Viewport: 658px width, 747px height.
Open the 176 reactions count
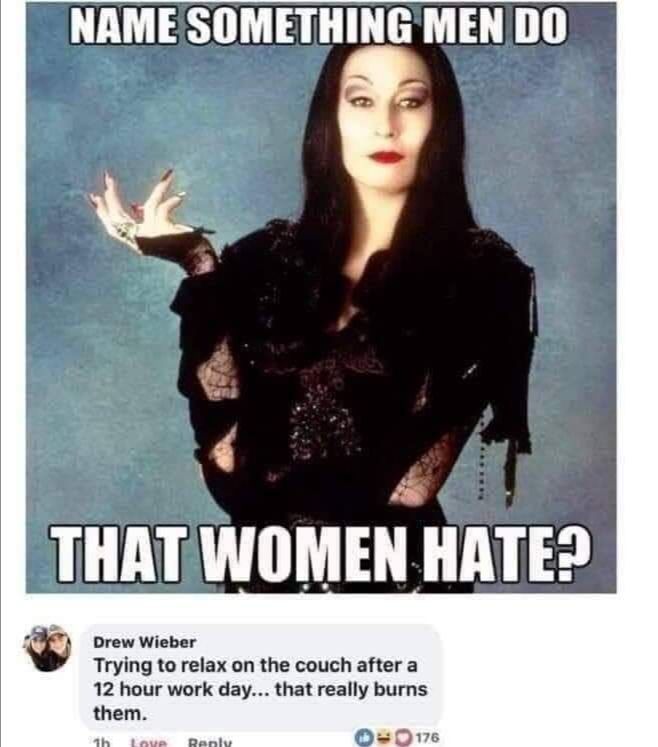[427, 737]
